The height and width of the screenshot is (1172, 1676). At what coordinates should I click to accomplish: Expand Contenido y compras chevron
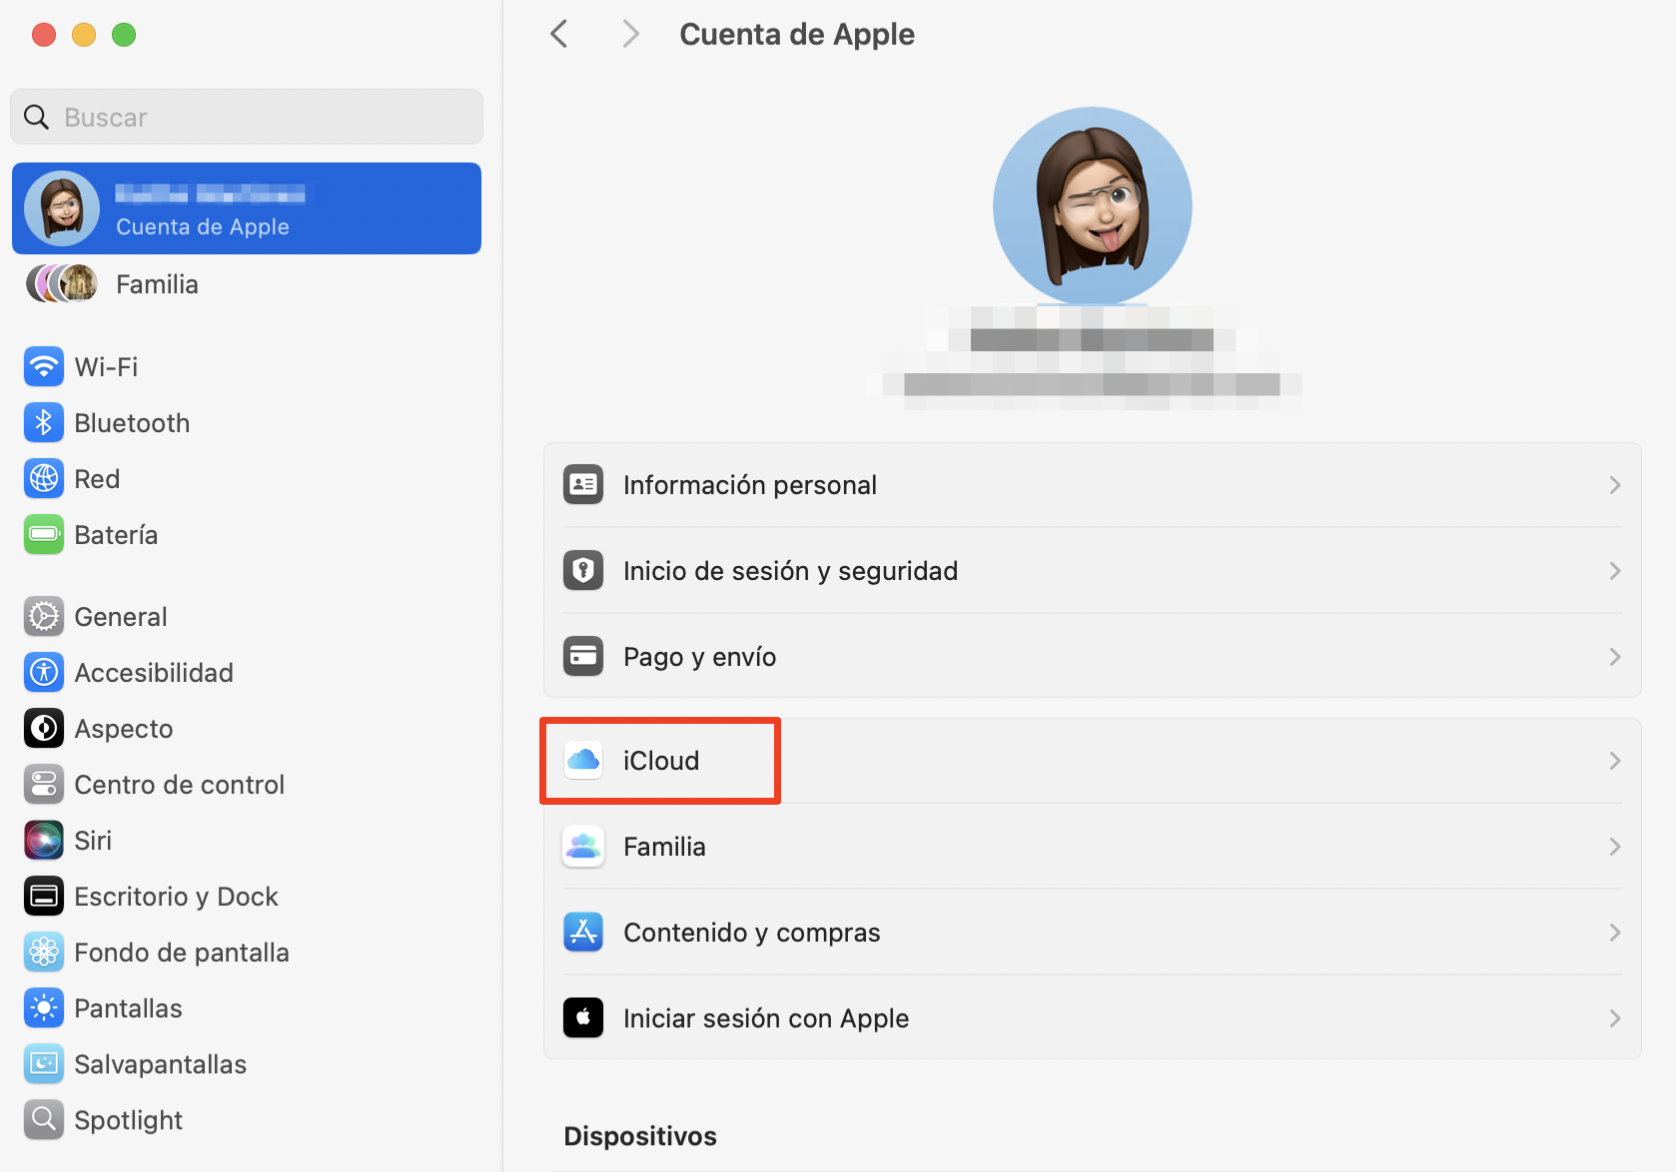(1614, 933)
